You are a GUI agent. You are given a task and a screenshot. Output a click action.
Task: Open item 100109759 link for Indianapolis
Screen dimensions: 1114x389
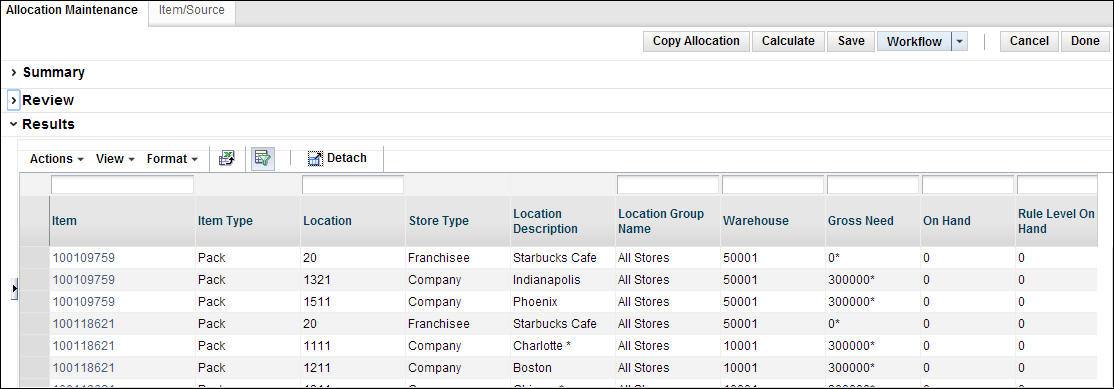[84, 280]
